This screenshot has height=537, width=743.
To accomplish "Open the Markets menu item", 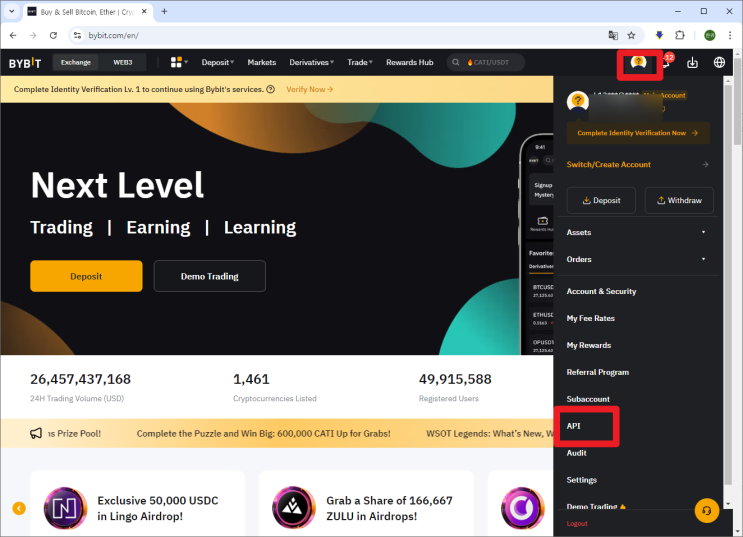I will (x=262, y=62).
